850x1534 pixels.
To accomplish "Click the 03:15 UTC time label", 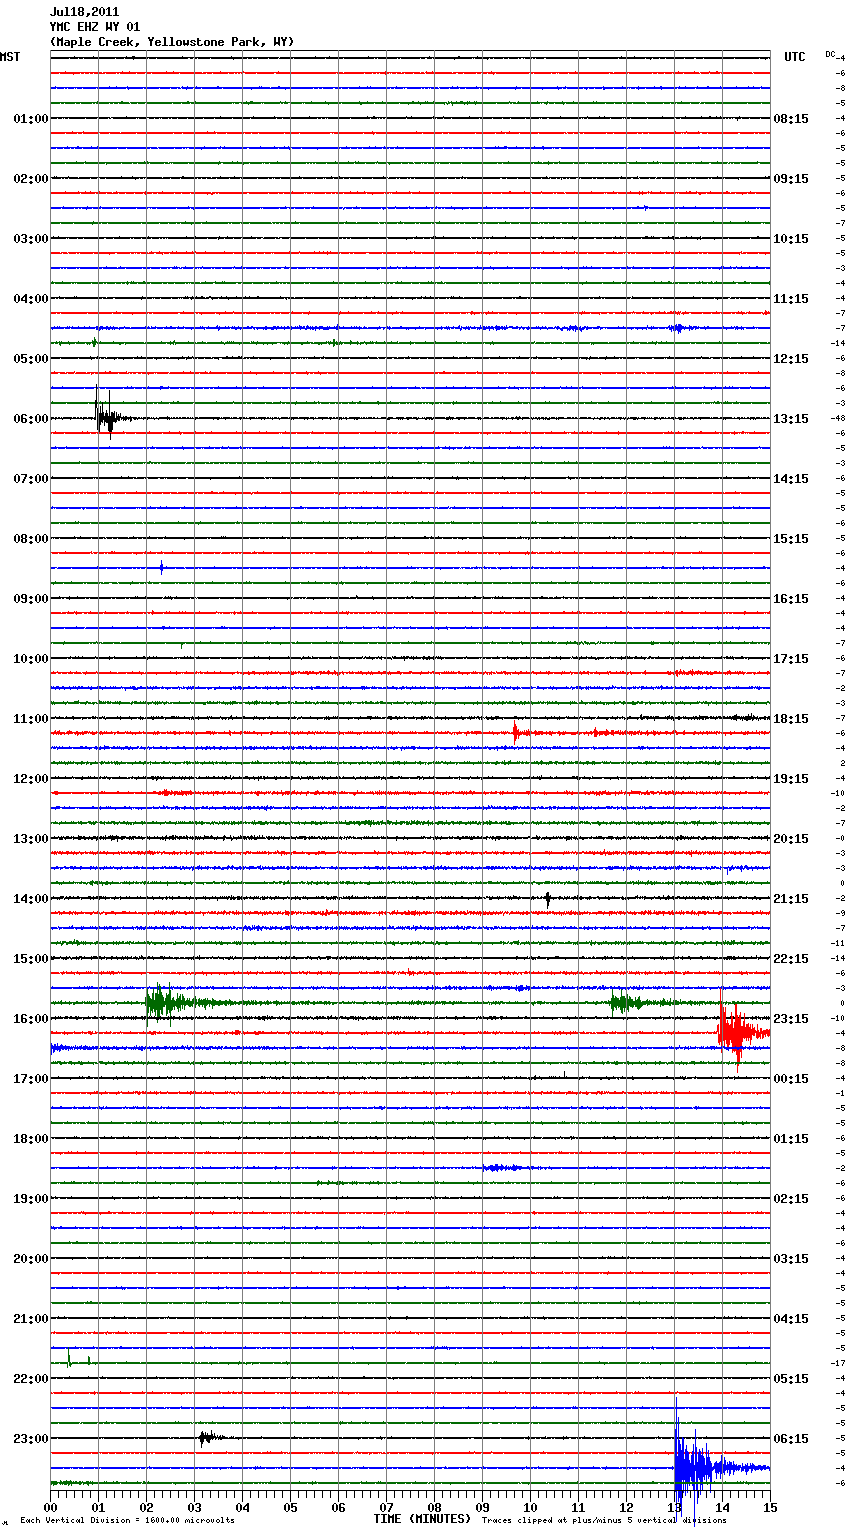I will coord(791,1259).
